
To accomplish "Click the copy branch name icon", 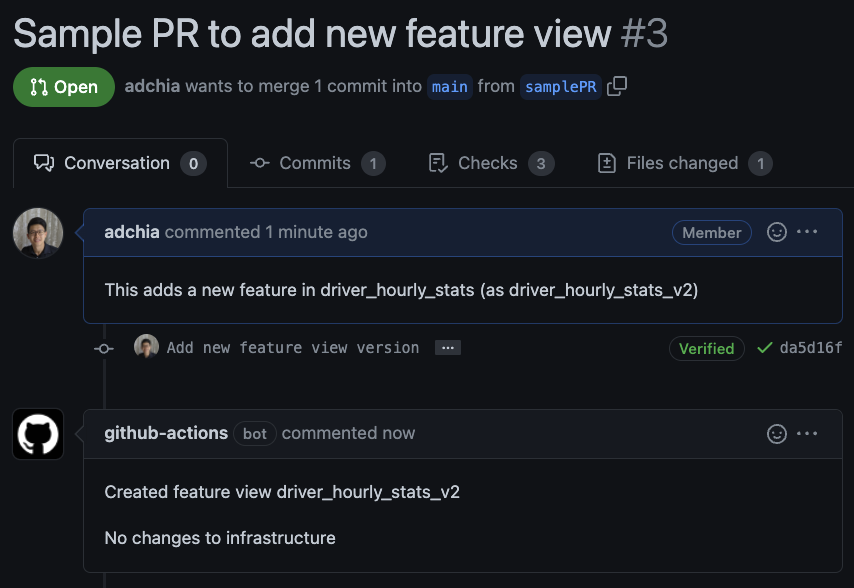I will 617,86.
